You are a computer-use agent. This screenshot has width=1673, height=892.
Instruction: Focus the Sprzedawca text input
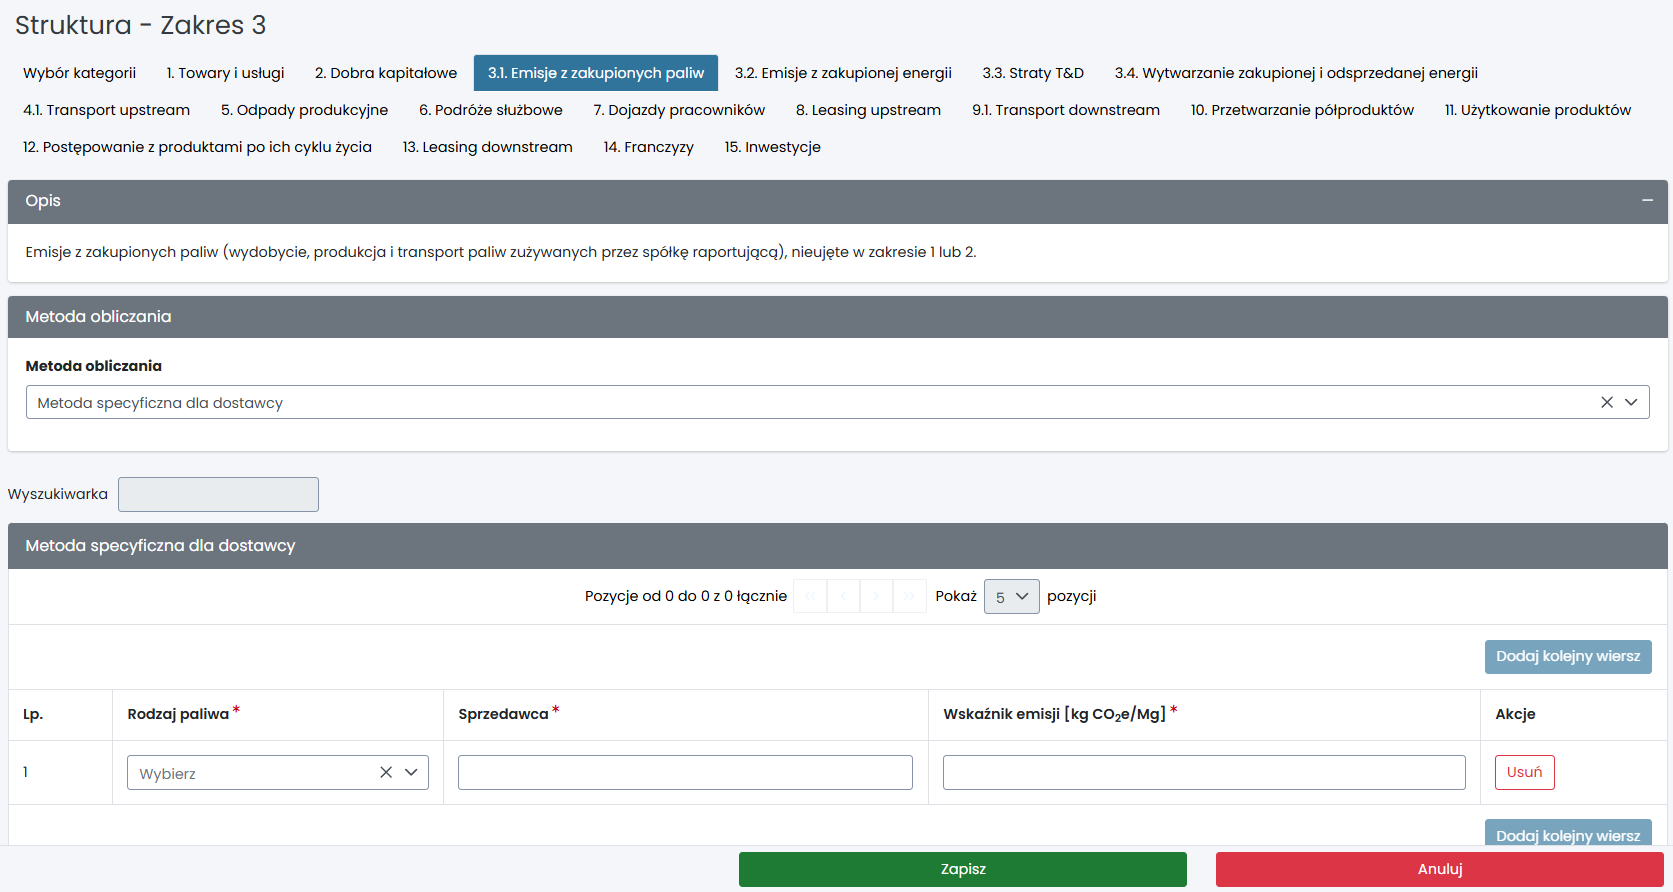coord(685,772)
